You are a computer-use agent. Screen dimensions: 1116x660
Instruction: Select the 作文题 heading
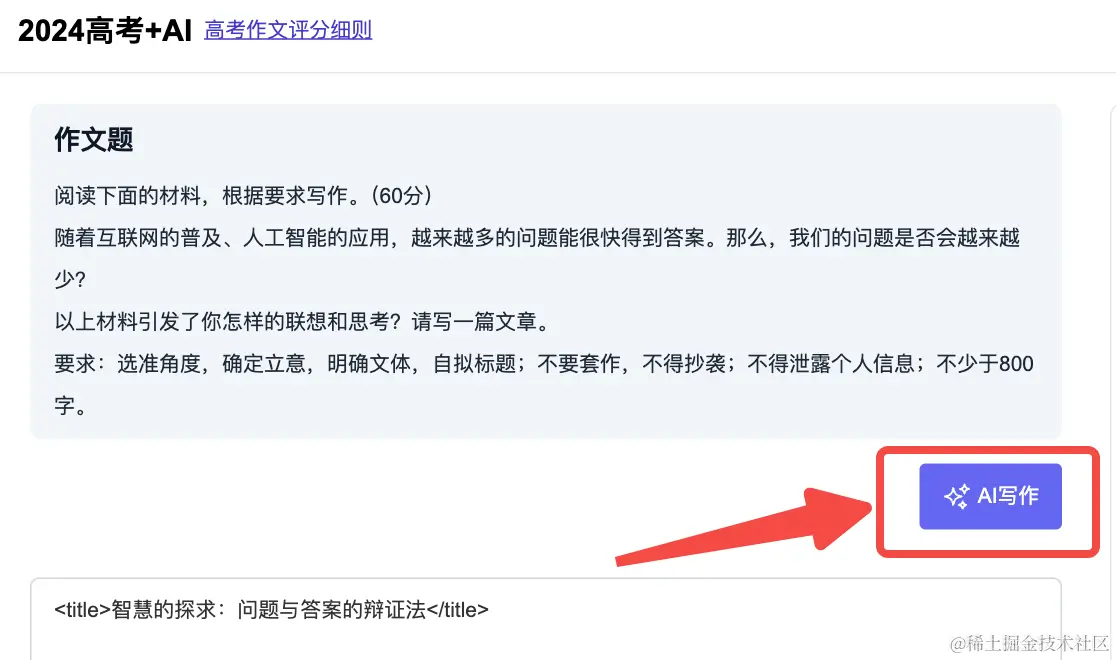94,140
